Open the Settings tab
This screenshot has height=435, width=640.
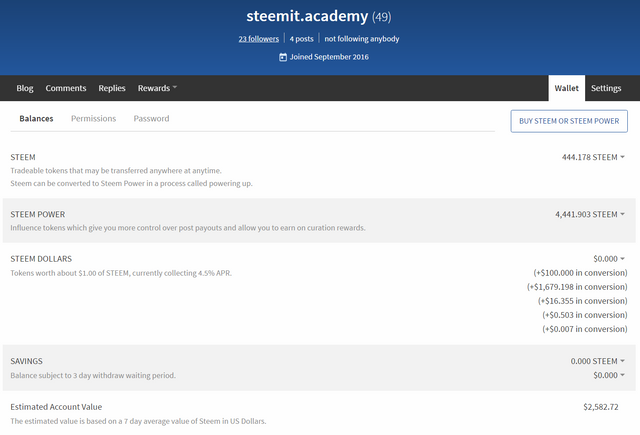[x=606, y=88]
